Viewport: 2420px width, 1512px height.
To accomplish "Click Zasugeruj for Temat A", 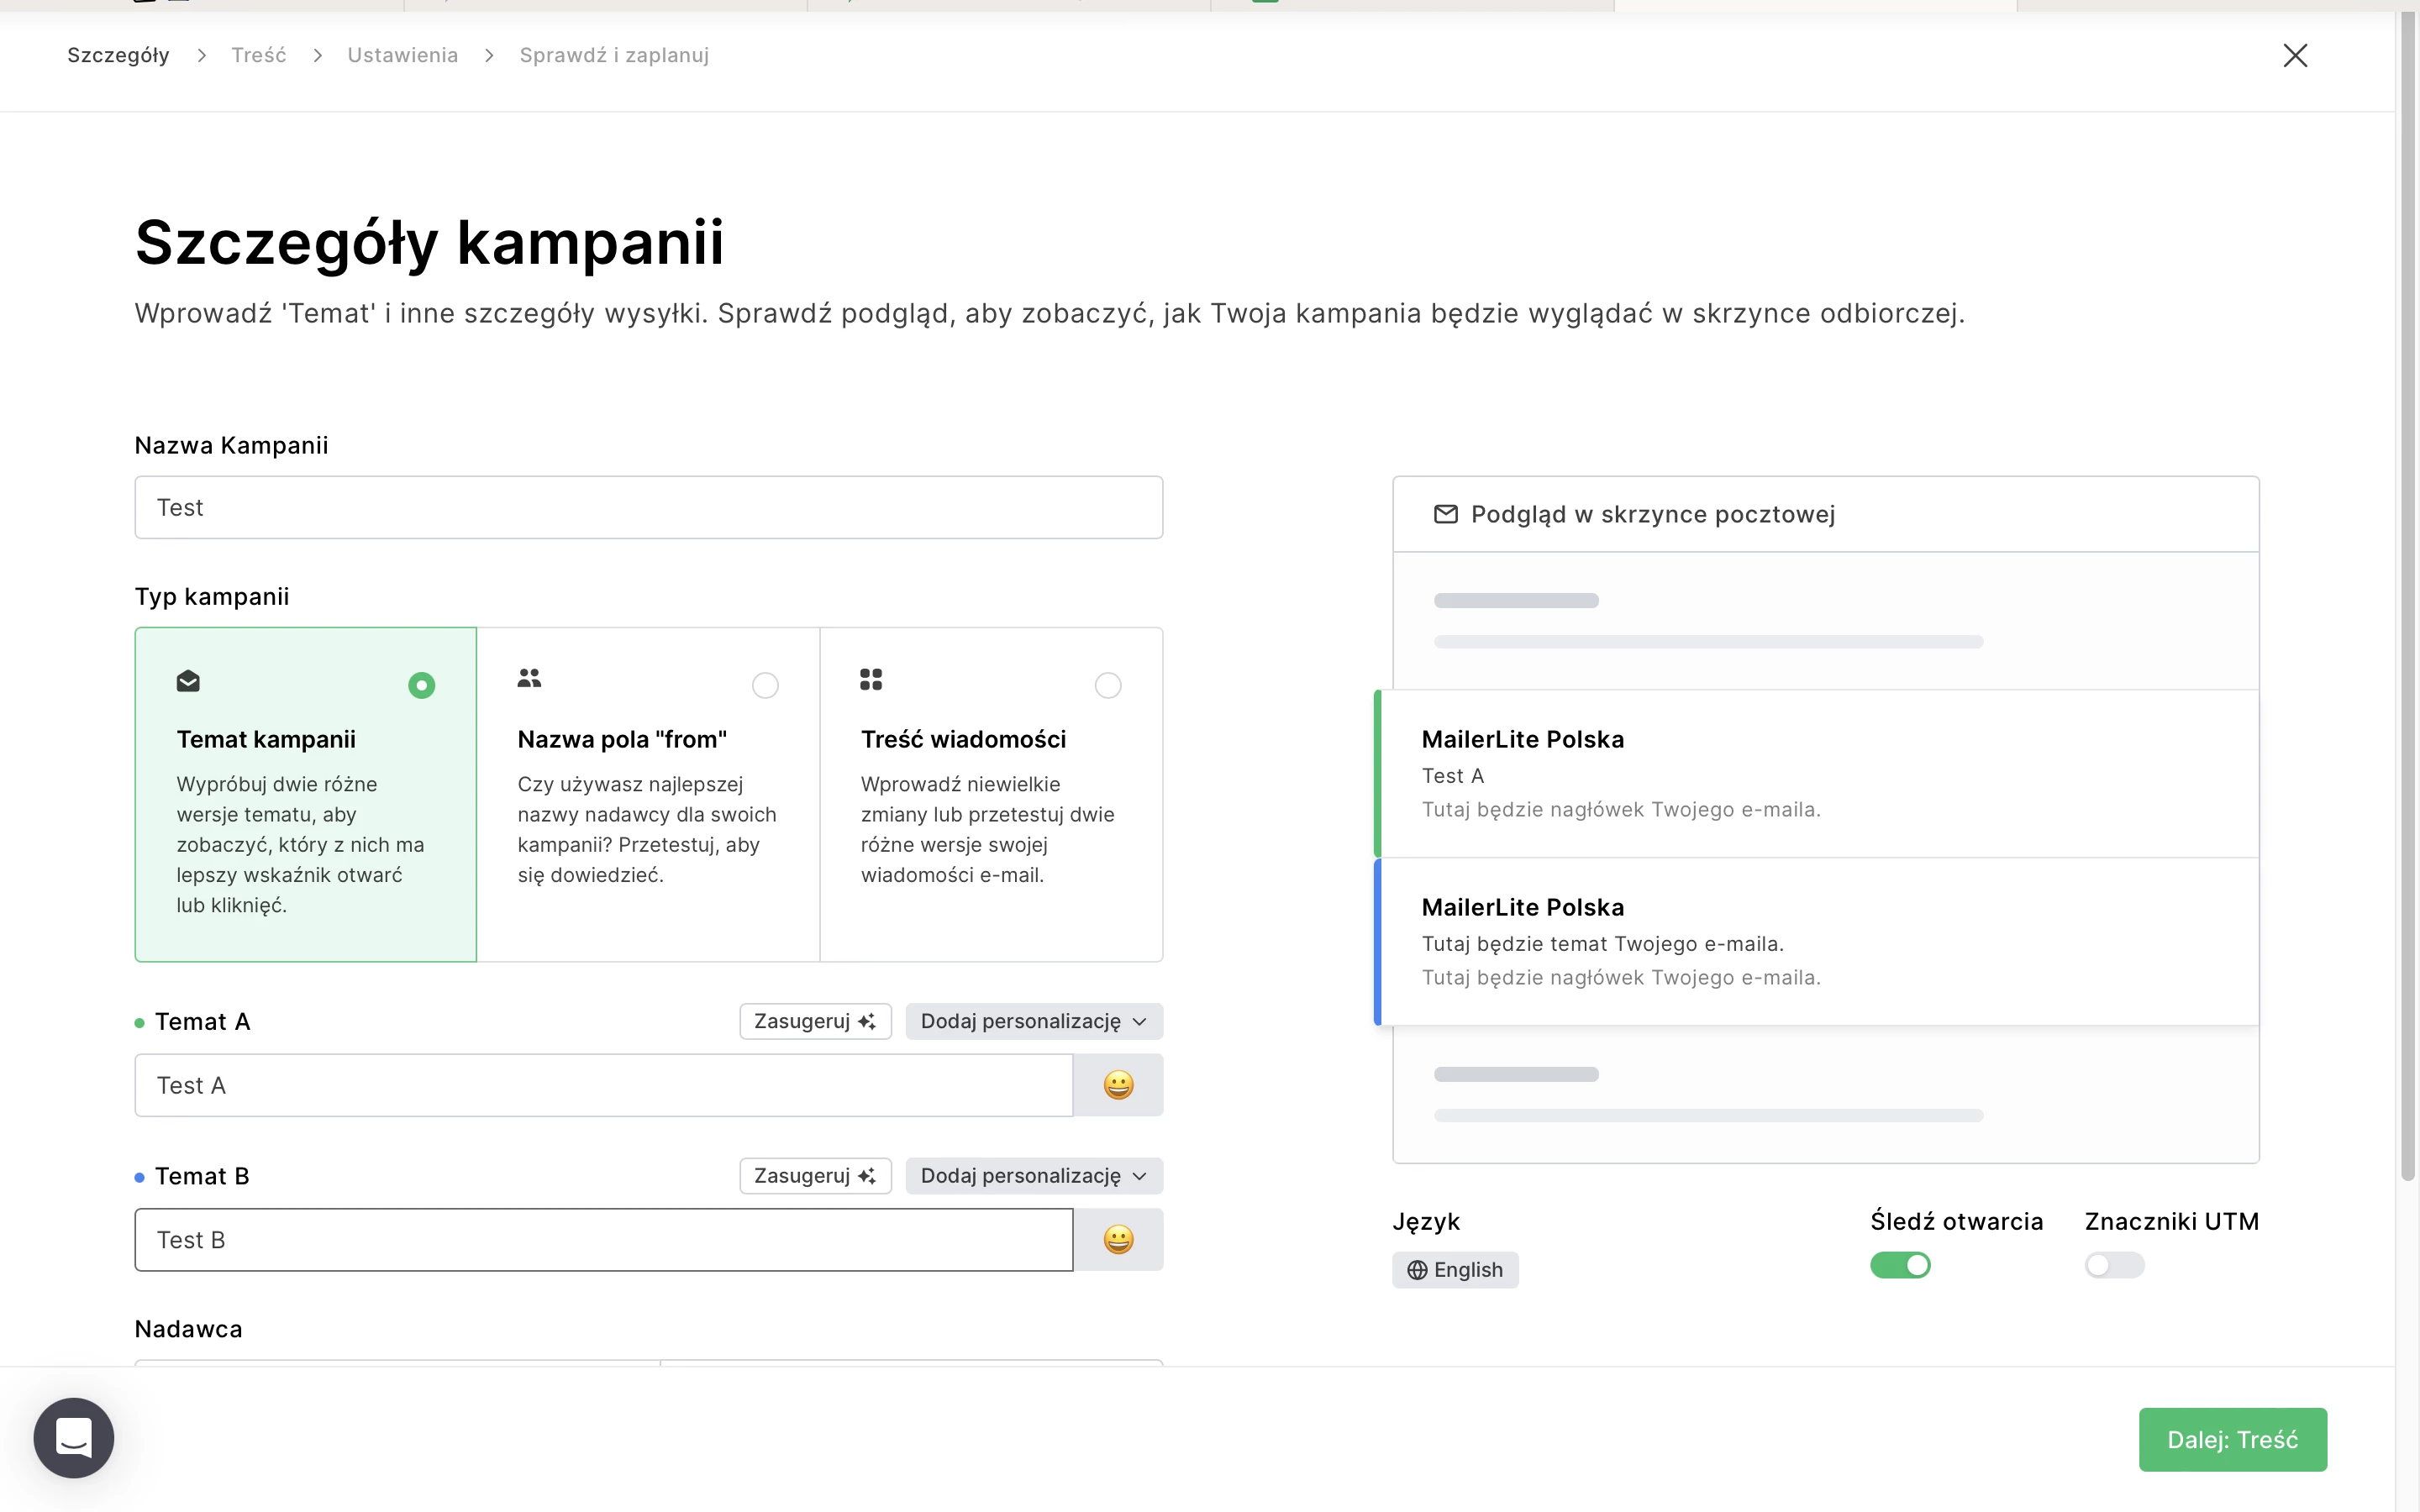I will 814,1021.
